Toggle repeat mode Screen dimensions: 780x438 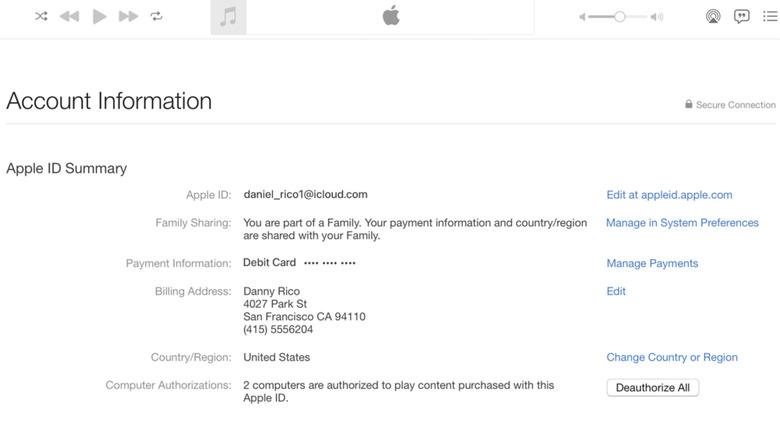(x=157, y=17)
